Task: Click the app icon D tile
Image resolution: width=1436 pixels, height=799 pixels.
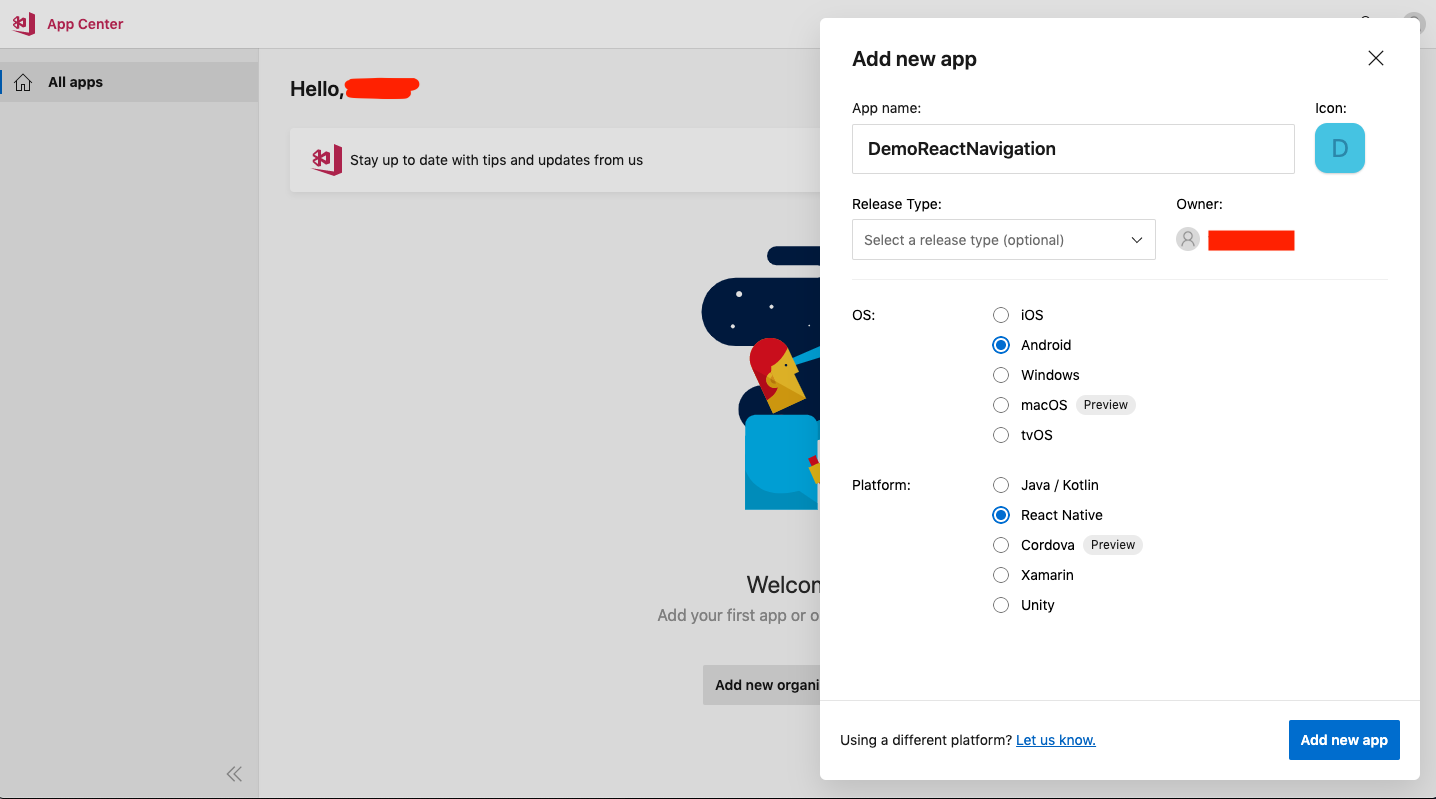Action: tap(1339, 149)
